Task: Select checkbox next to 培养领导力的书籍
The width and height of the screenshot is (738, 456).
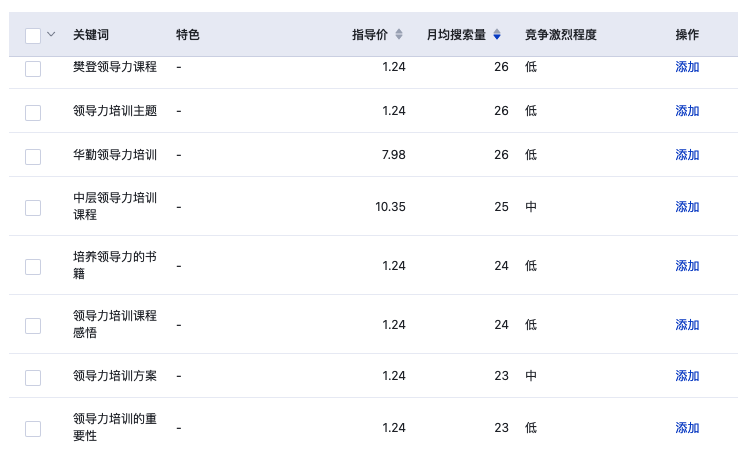Action: 33,267
